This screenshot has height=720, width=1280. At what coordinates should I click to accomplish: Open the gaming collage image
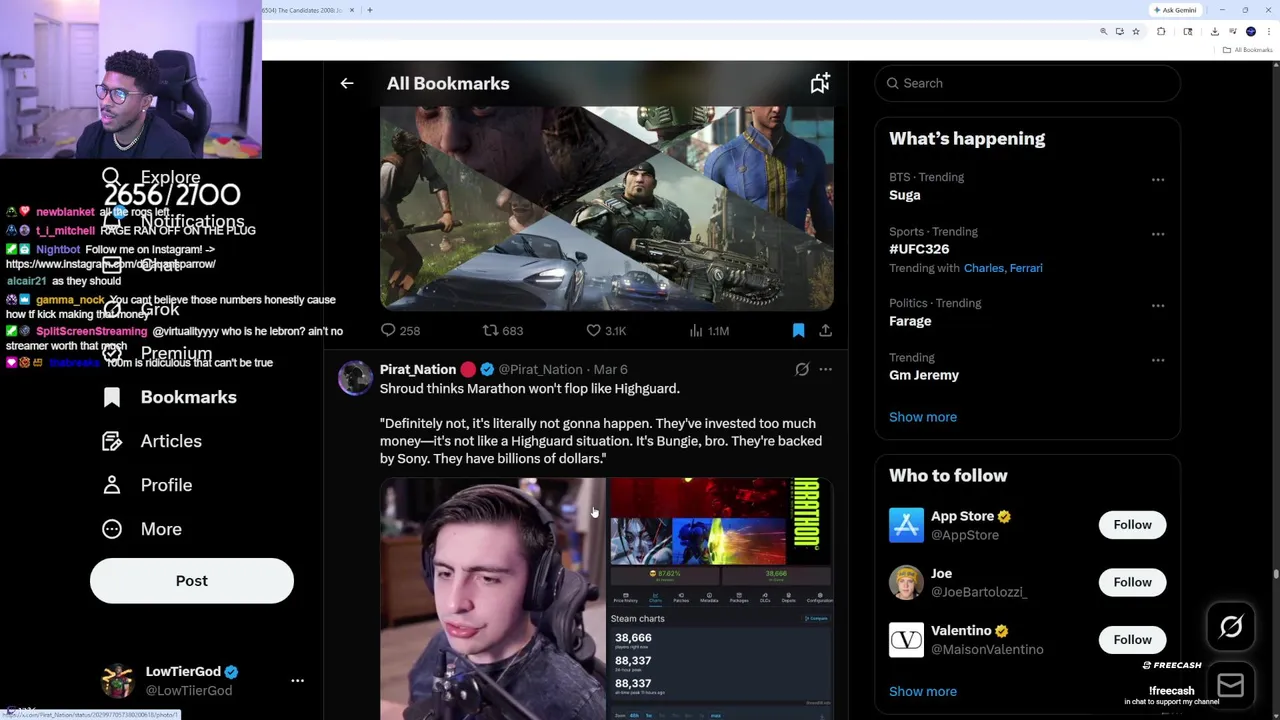pos(607,208)
